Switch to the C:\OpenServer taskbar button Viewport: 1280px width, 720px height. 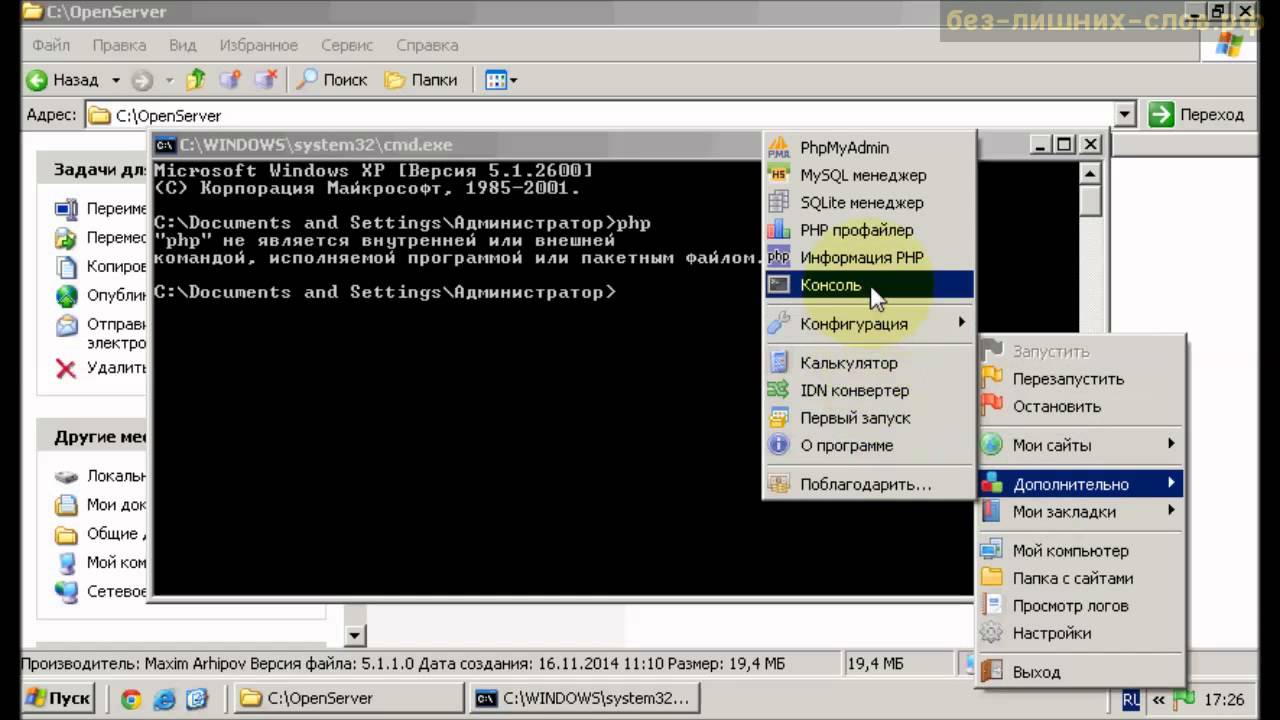349,698
